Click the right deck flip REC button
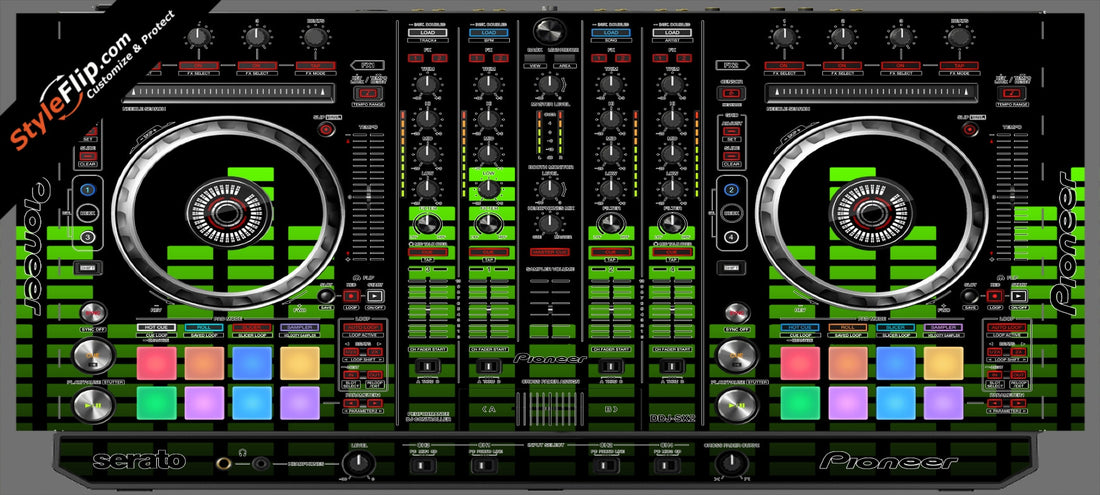Viewport: 1100px width, 495px height. click(993, 295)
